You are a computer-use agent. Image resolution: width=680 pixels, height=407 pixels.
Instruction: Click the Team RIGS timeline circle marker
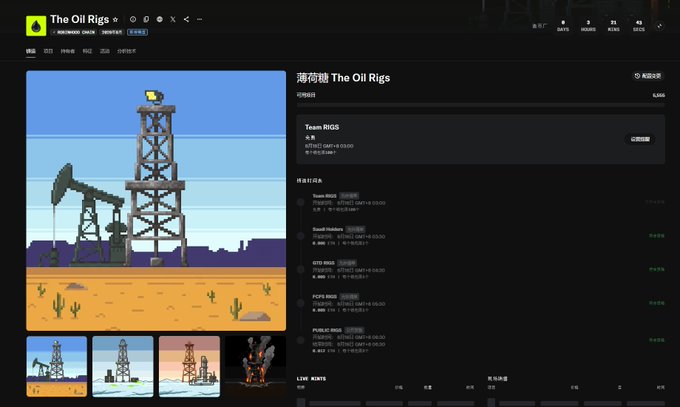pos(301,202)
